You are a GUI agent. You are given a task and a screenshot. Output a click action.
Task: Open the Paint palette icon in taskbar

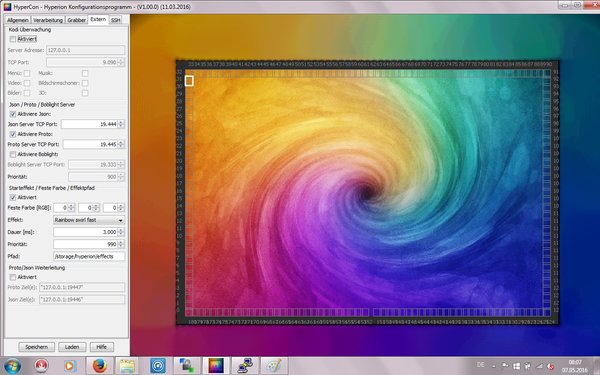click(x=274, y=366)
